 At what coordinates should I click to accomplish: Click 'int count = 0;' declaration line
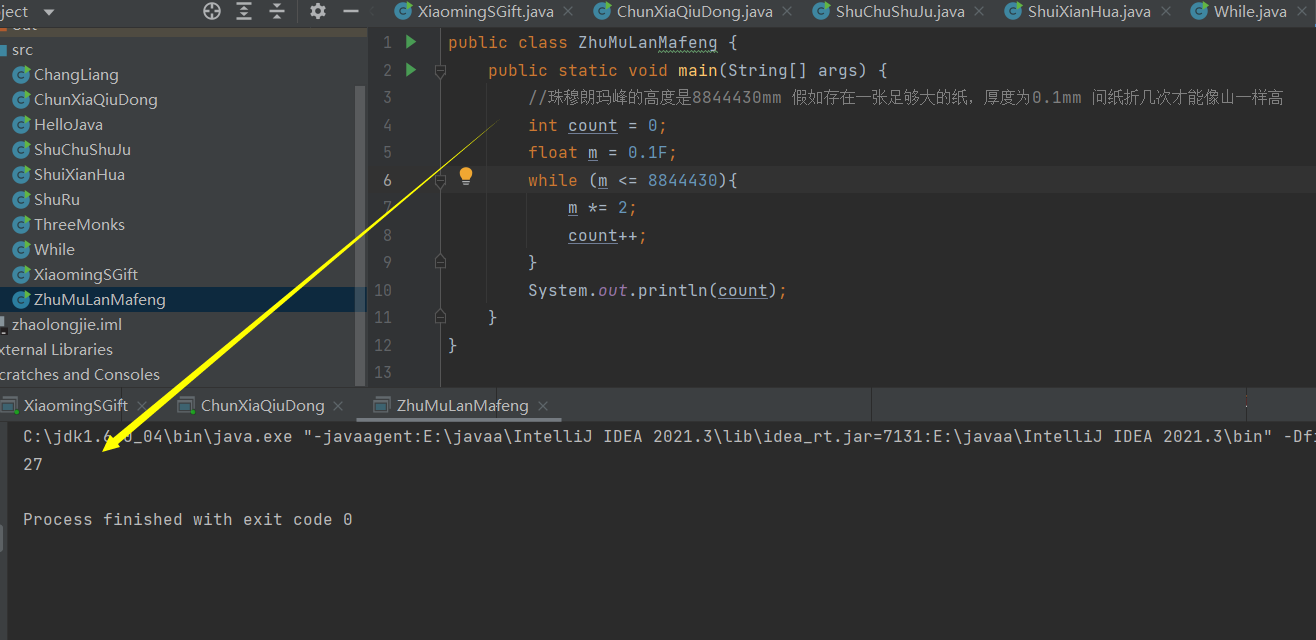(x=597, y=126)
